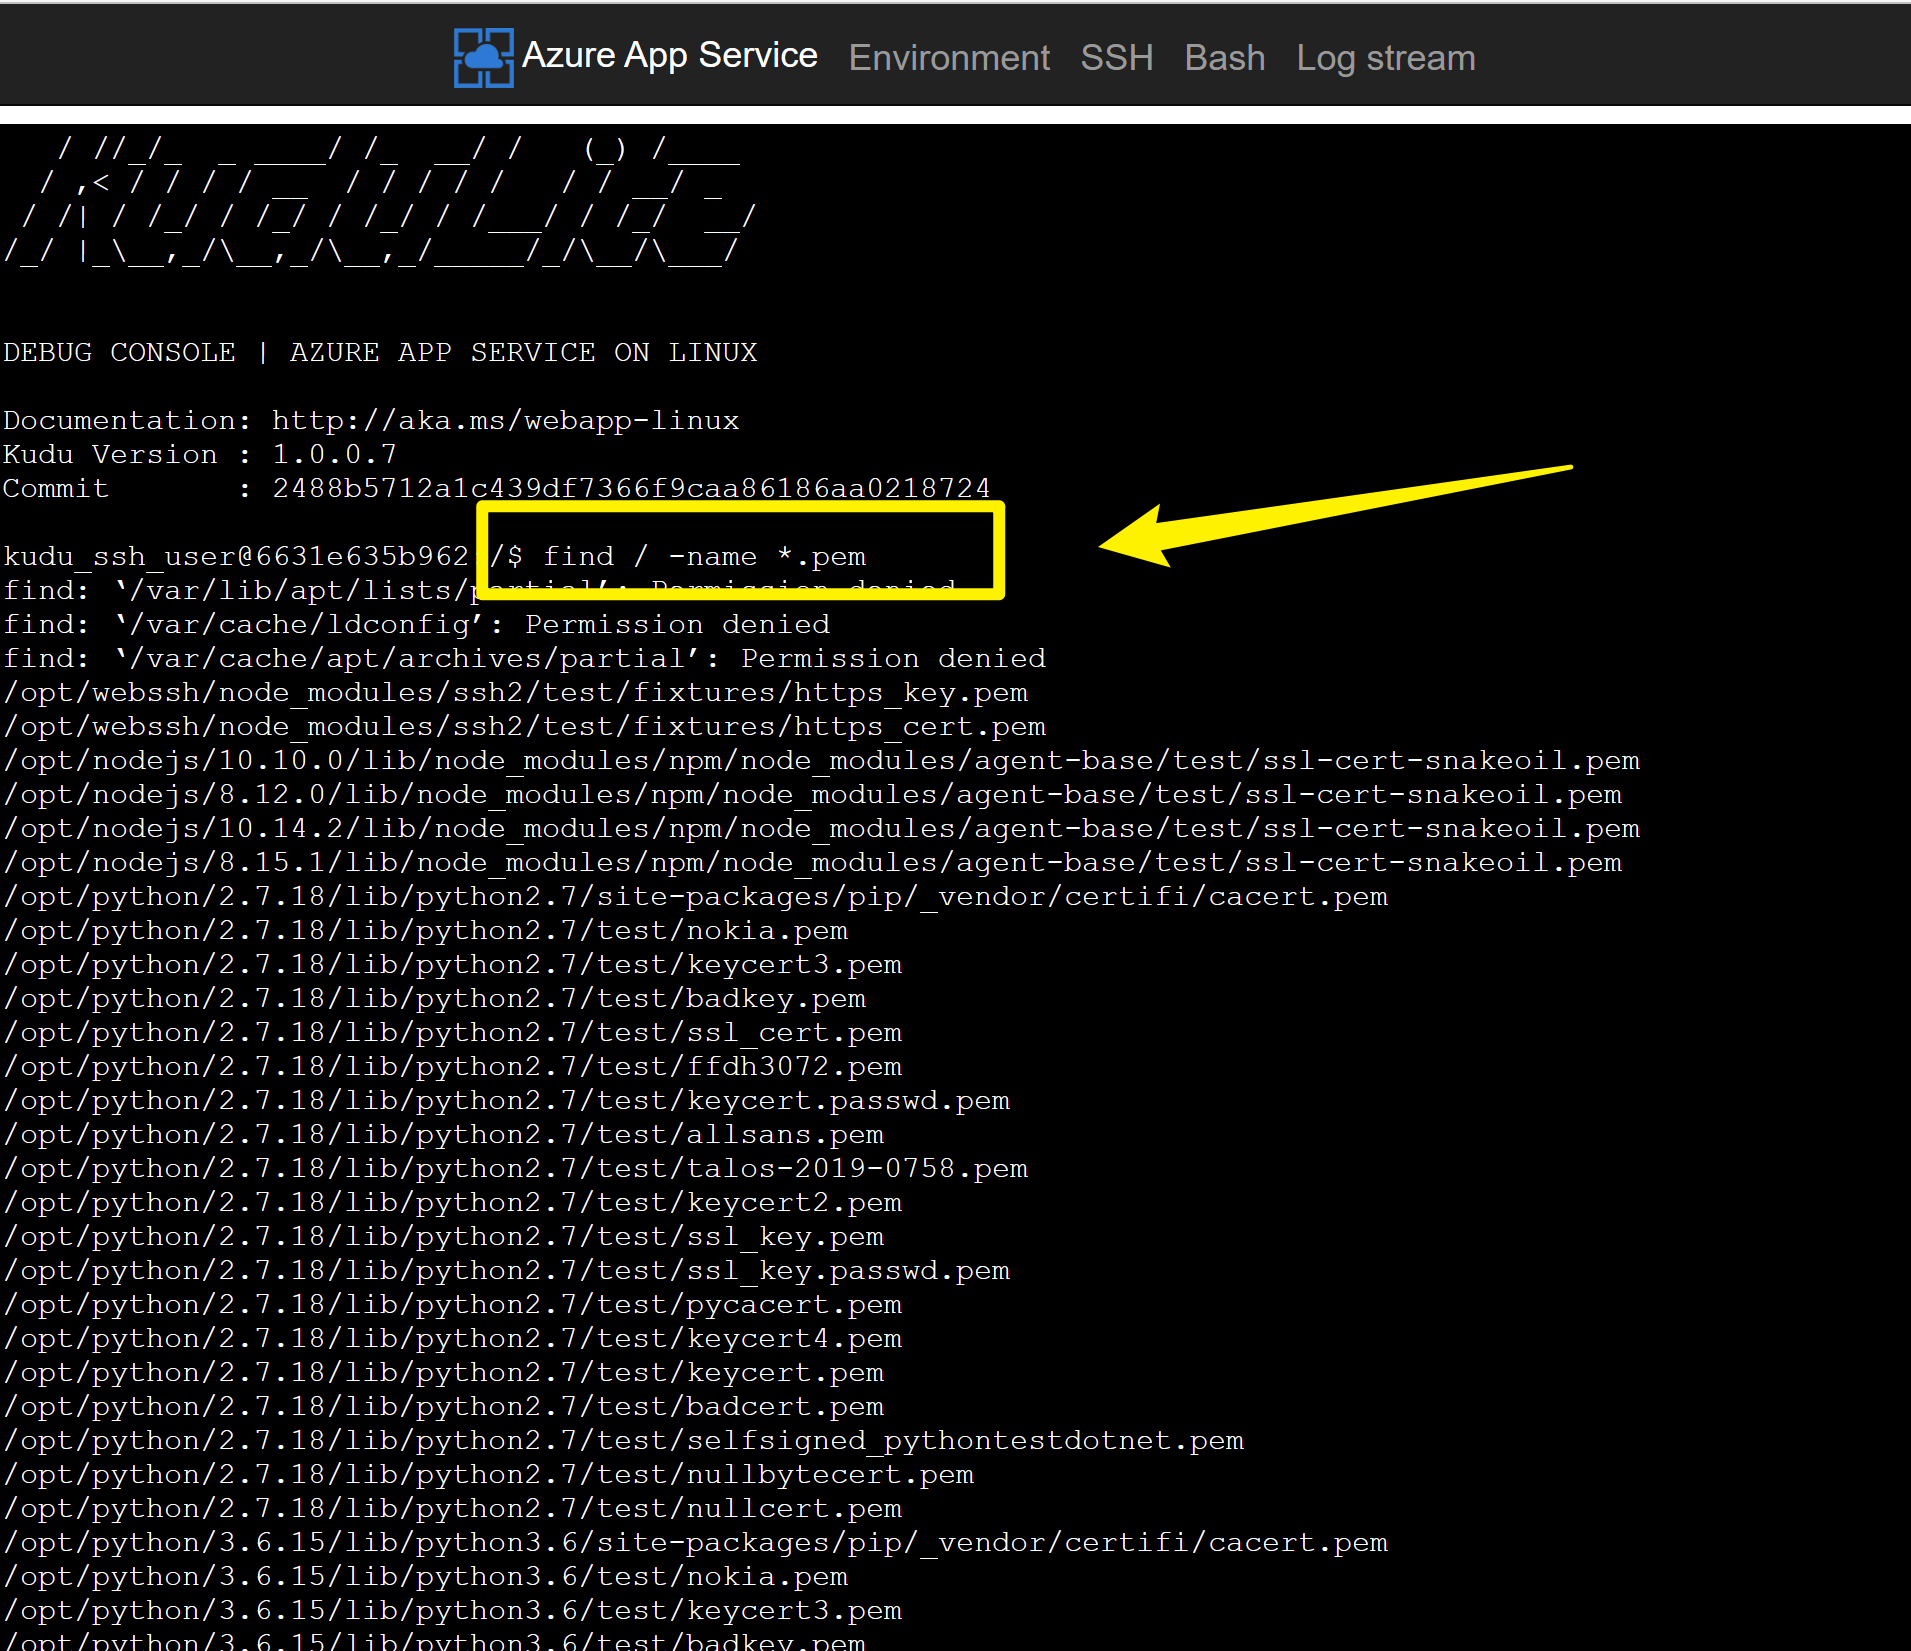Click the selfsigned_pythontestdotnet.pem output line
Image resolution: width=1911 pixels, height=1651 pixels.
623,1440
